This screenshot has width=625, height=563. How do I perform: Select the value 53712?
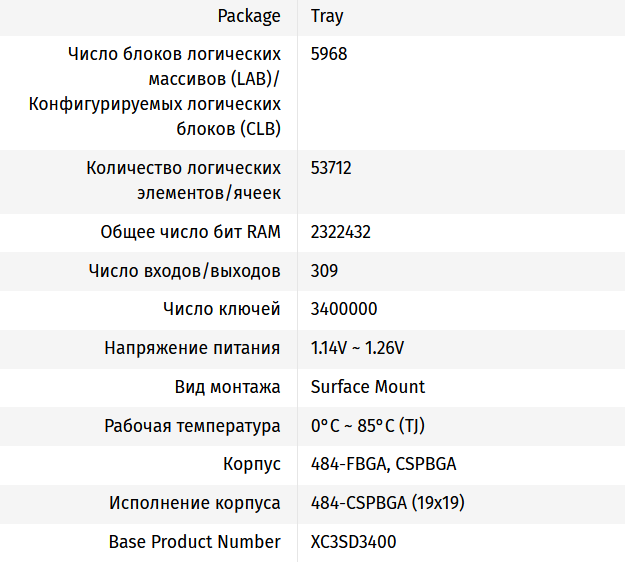point(331,168)
